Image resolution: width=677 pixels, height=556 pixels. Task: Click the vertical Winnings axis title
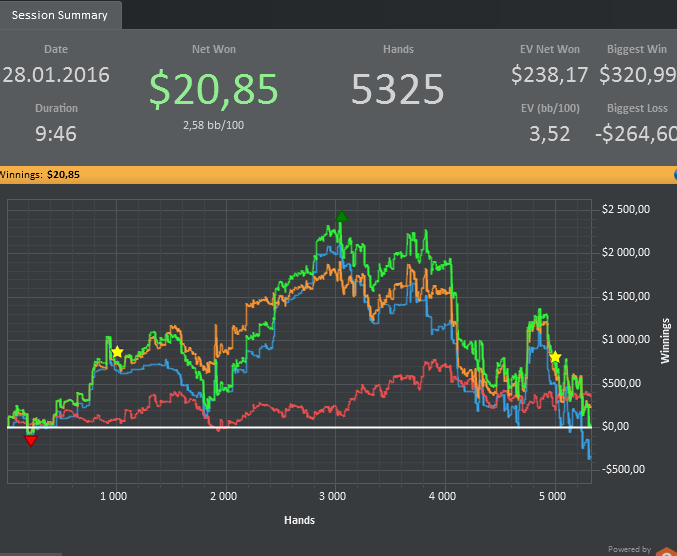coord(665,341)
